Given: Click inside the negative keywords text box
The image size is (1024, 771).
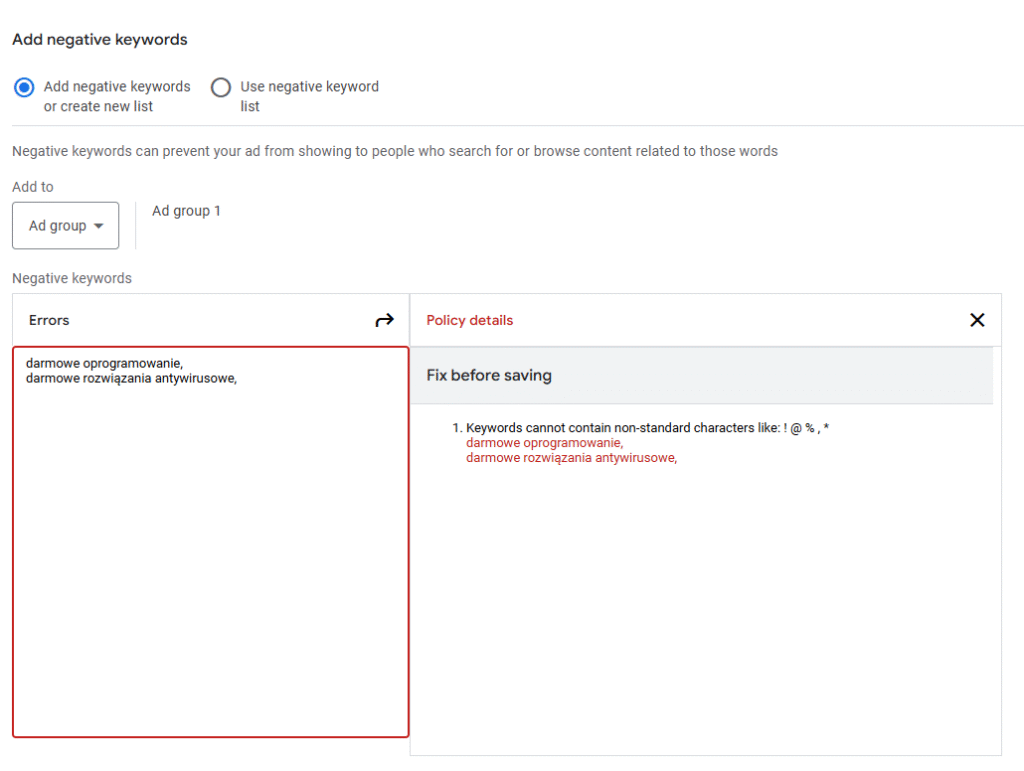Looking at the screenshot, I should coord(210,550).
